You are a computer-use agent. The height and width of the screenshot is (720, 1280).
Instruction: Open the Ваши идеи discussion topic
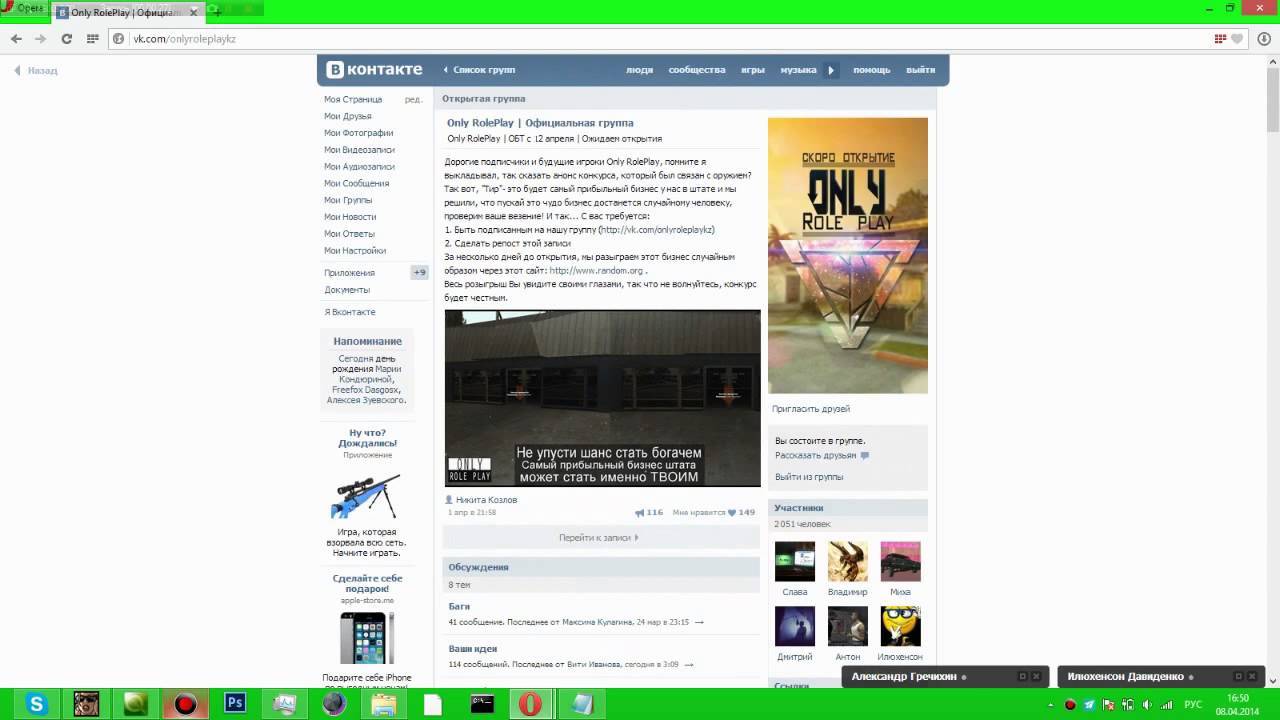tap(473, 649)
